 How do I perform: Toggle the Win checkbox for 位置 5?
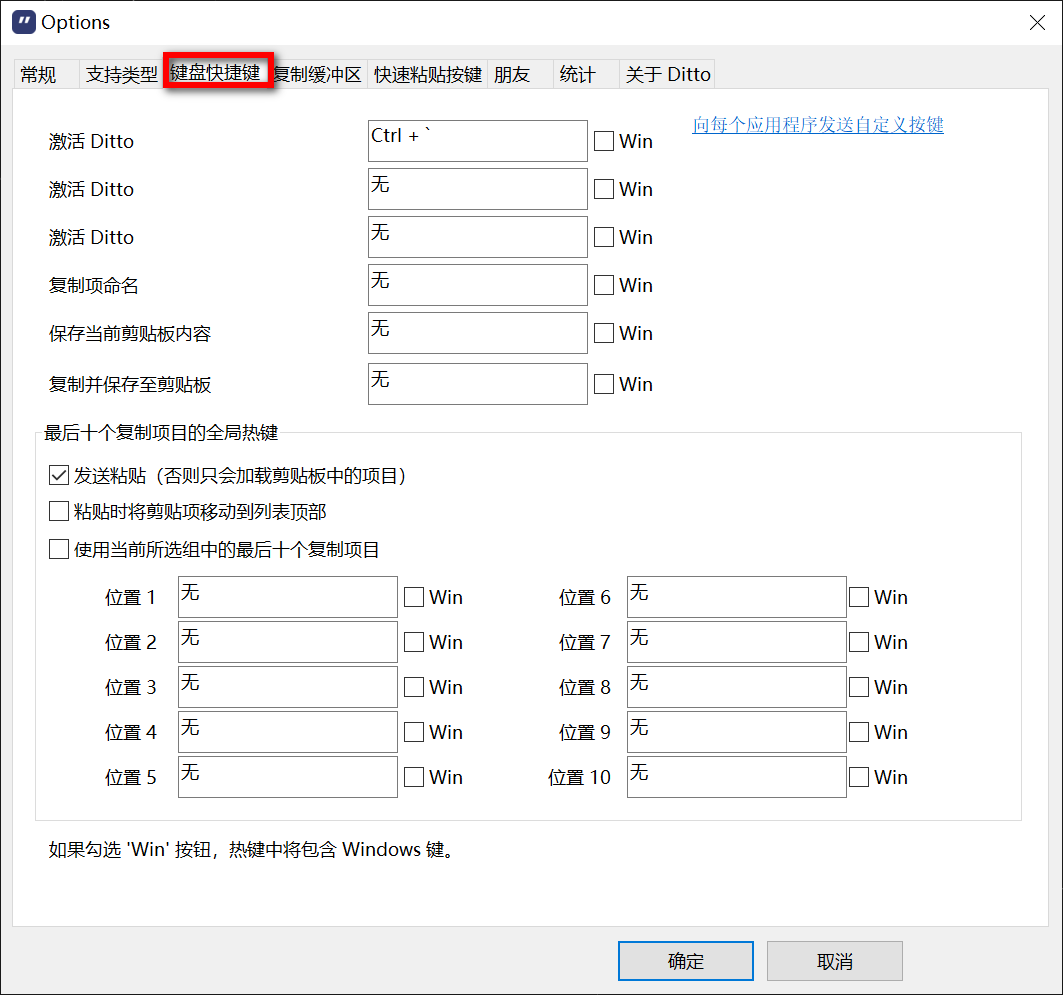pyautogui.click(x=414, y=777)
